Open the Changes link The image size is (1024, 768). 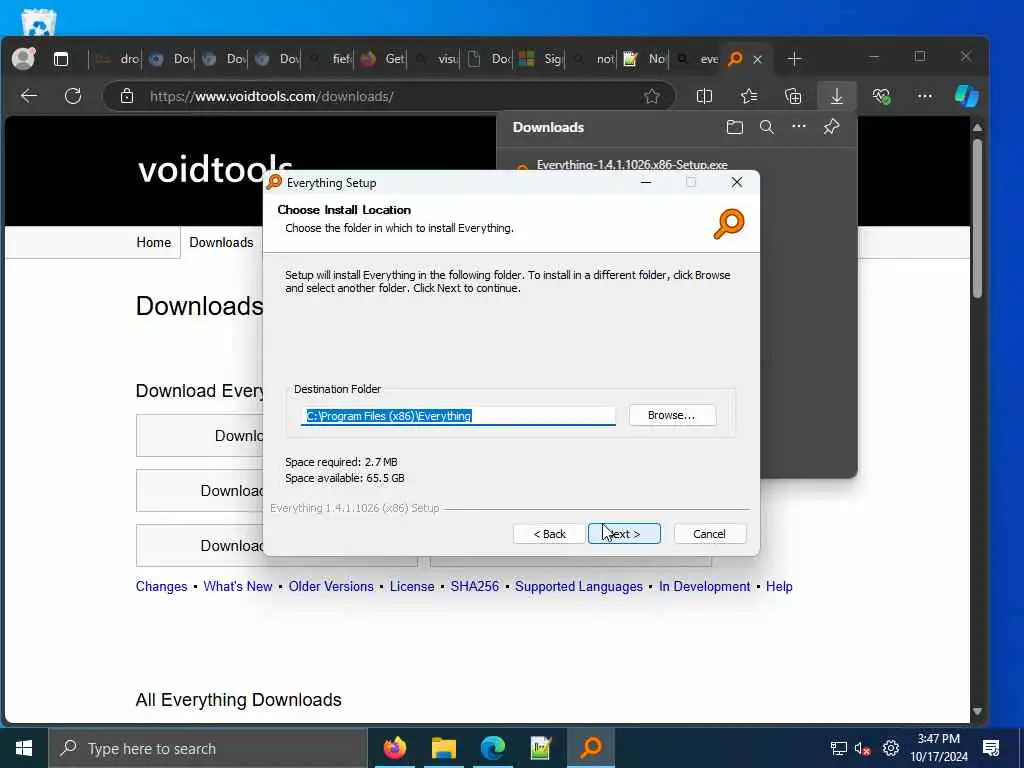point(161,586)
